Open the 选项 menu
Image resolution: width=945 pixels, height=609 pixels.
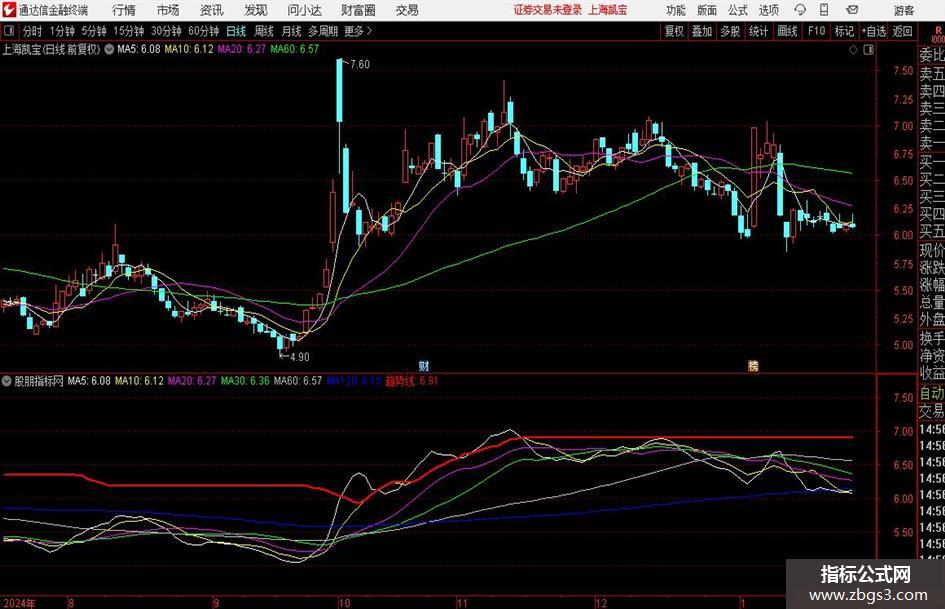[x=769, y=10]
